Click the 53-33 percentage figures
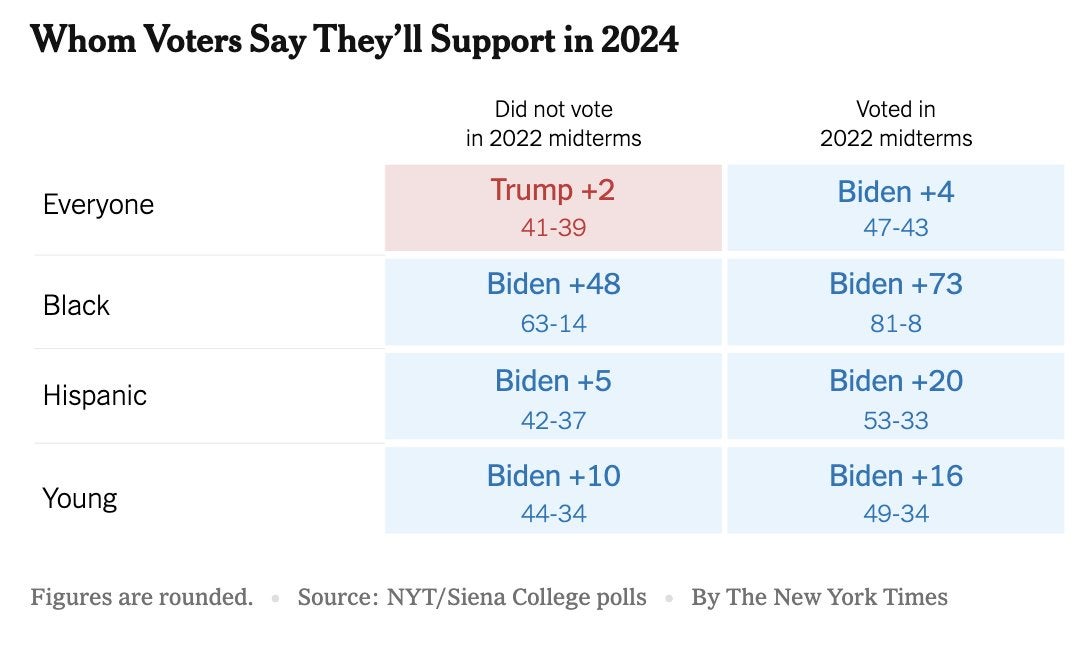The height and width of the screenshot is (648, 1090). [896, 421]
